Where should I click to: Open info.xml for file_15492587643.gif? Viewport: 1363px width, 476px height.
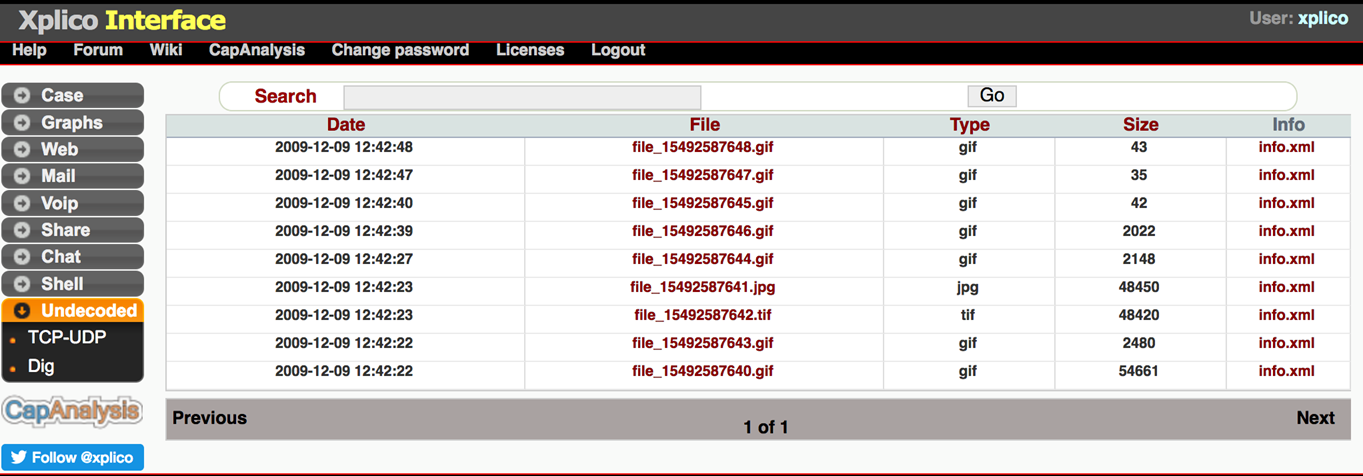click(1287, 343)
